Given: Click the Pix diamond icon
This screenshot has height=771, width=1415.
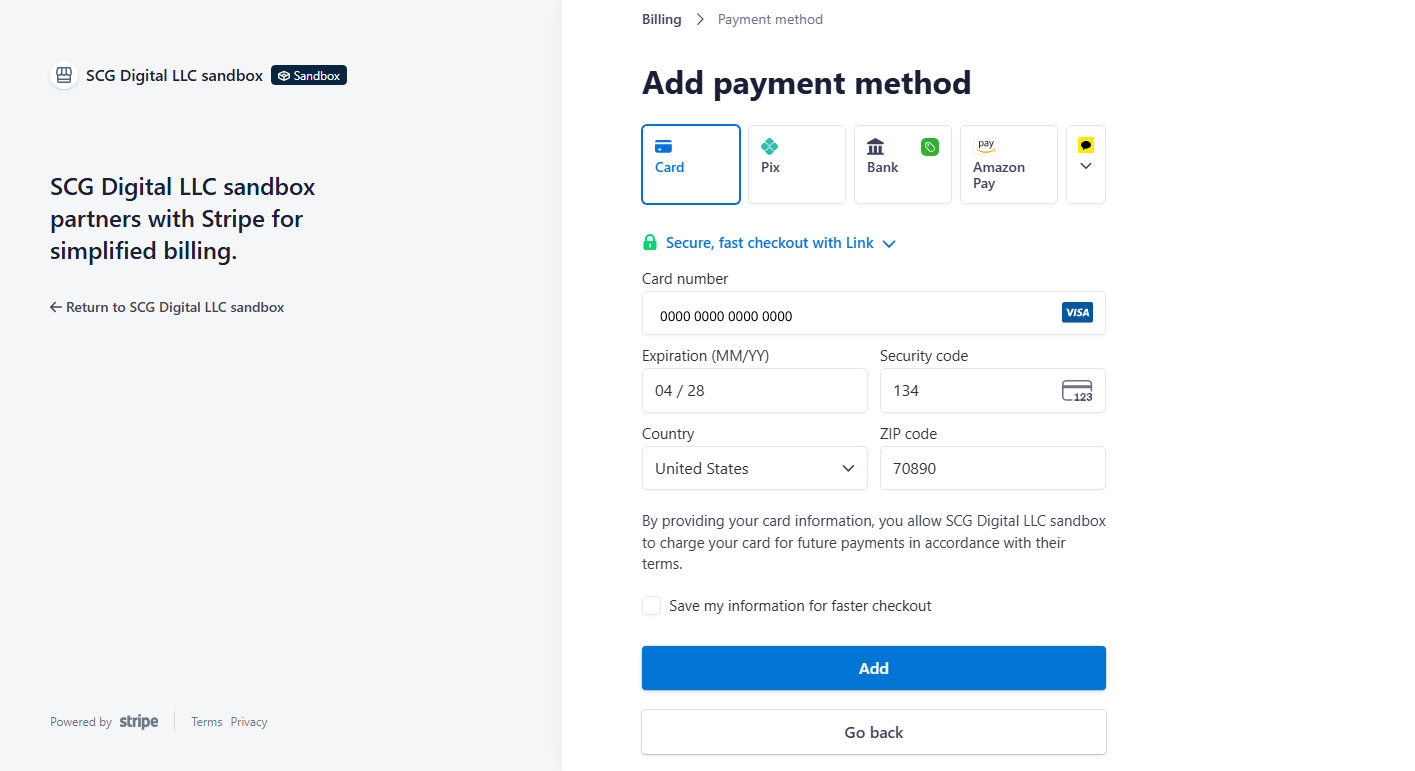Looking at the screenshot, I should (x=770, y=147).
